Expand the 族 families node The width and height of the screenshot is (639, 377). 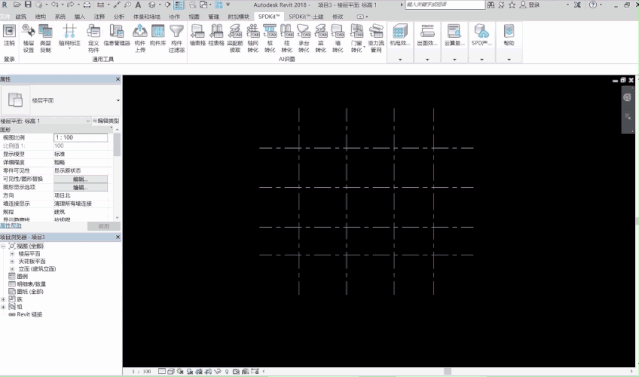point(3,299)
